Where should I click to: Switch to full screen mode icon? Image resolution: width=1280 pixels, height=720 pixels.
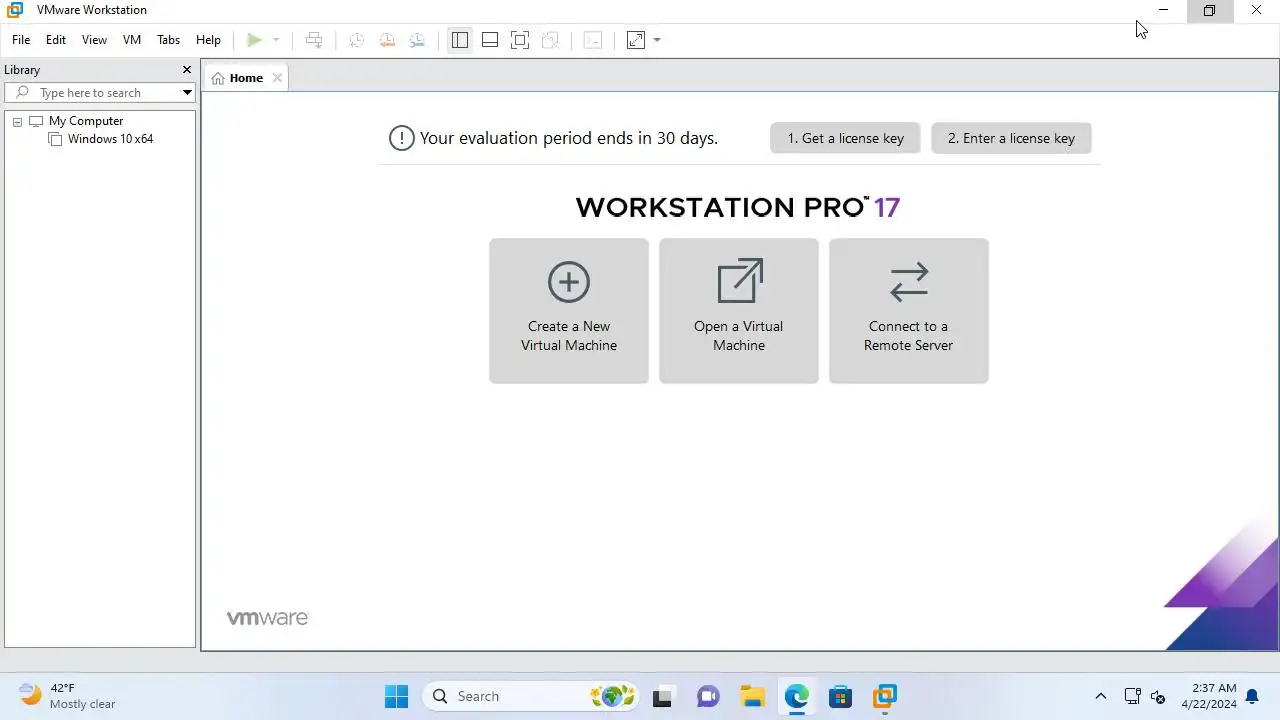(x=520, y=40)
